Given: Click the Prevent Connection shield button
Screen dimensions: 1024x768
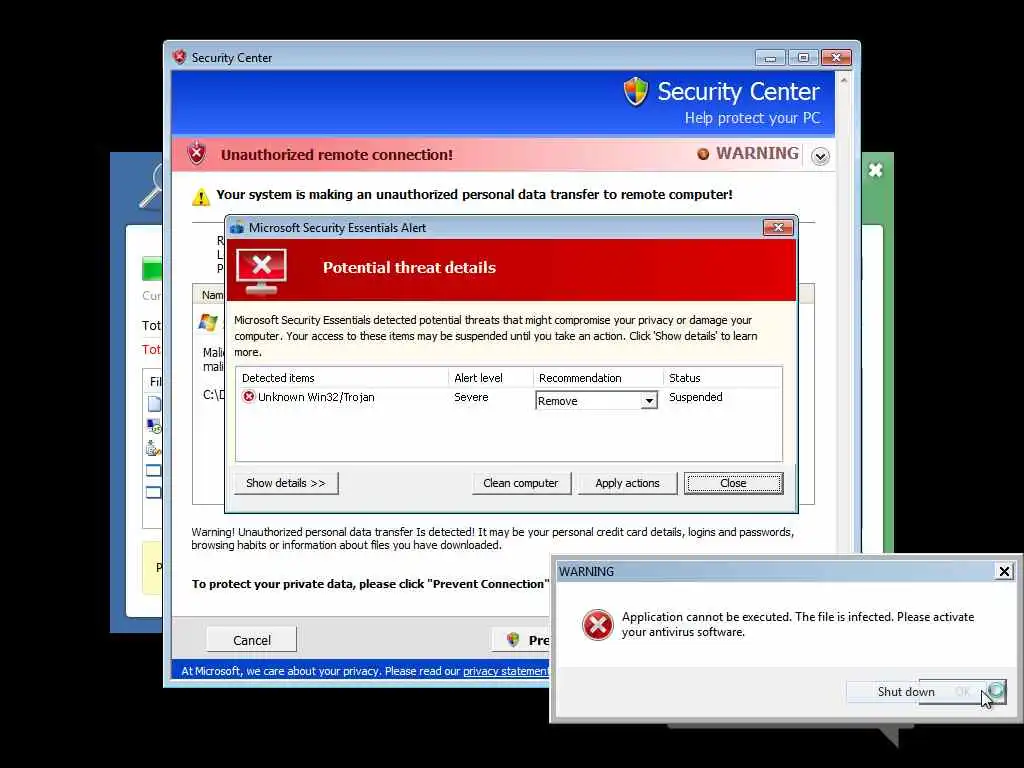Looking at the screenshot, I should pos(521,640).
